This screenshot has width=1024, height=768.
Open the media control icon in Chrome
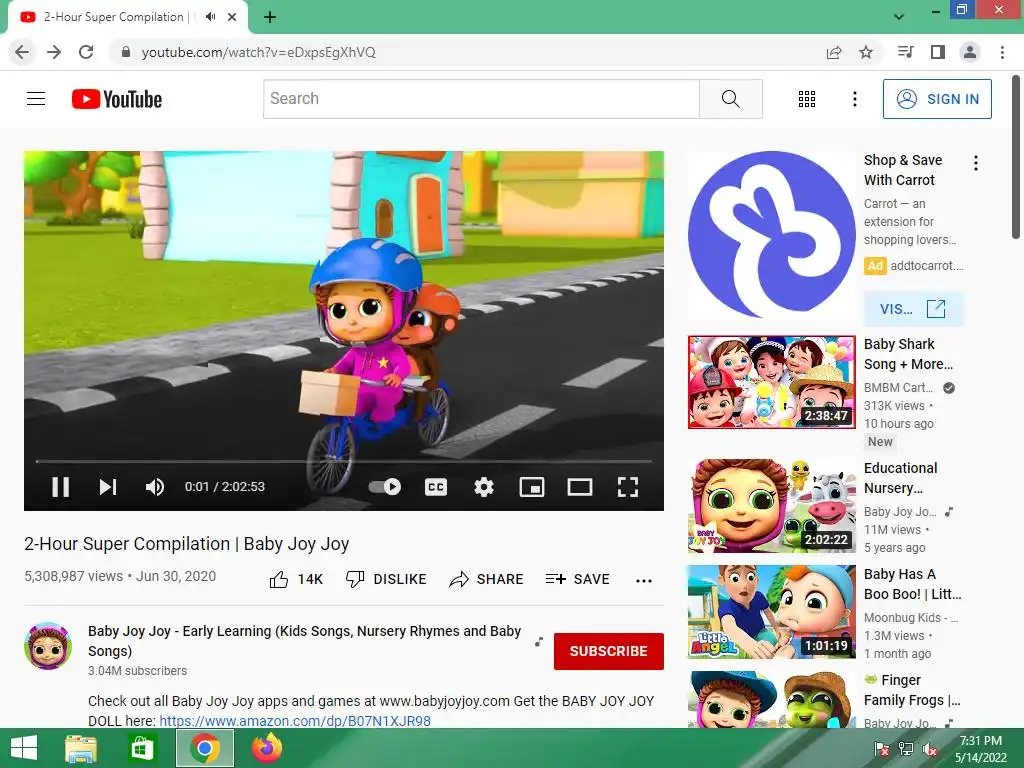pos(905,52)
